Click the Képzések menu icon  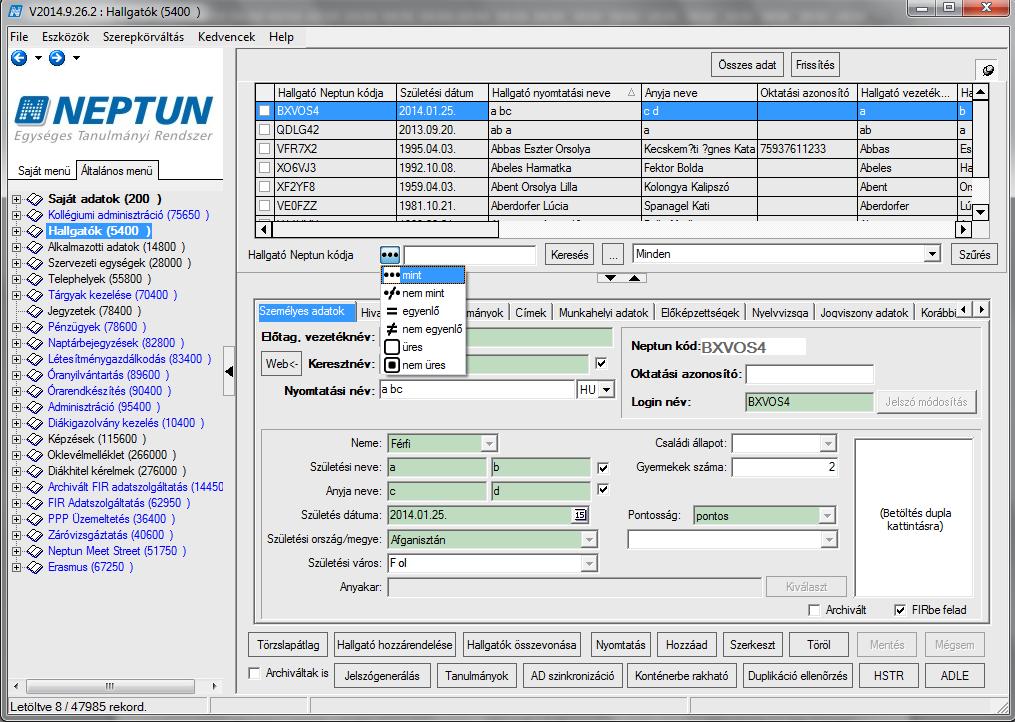tap(35, 439)
